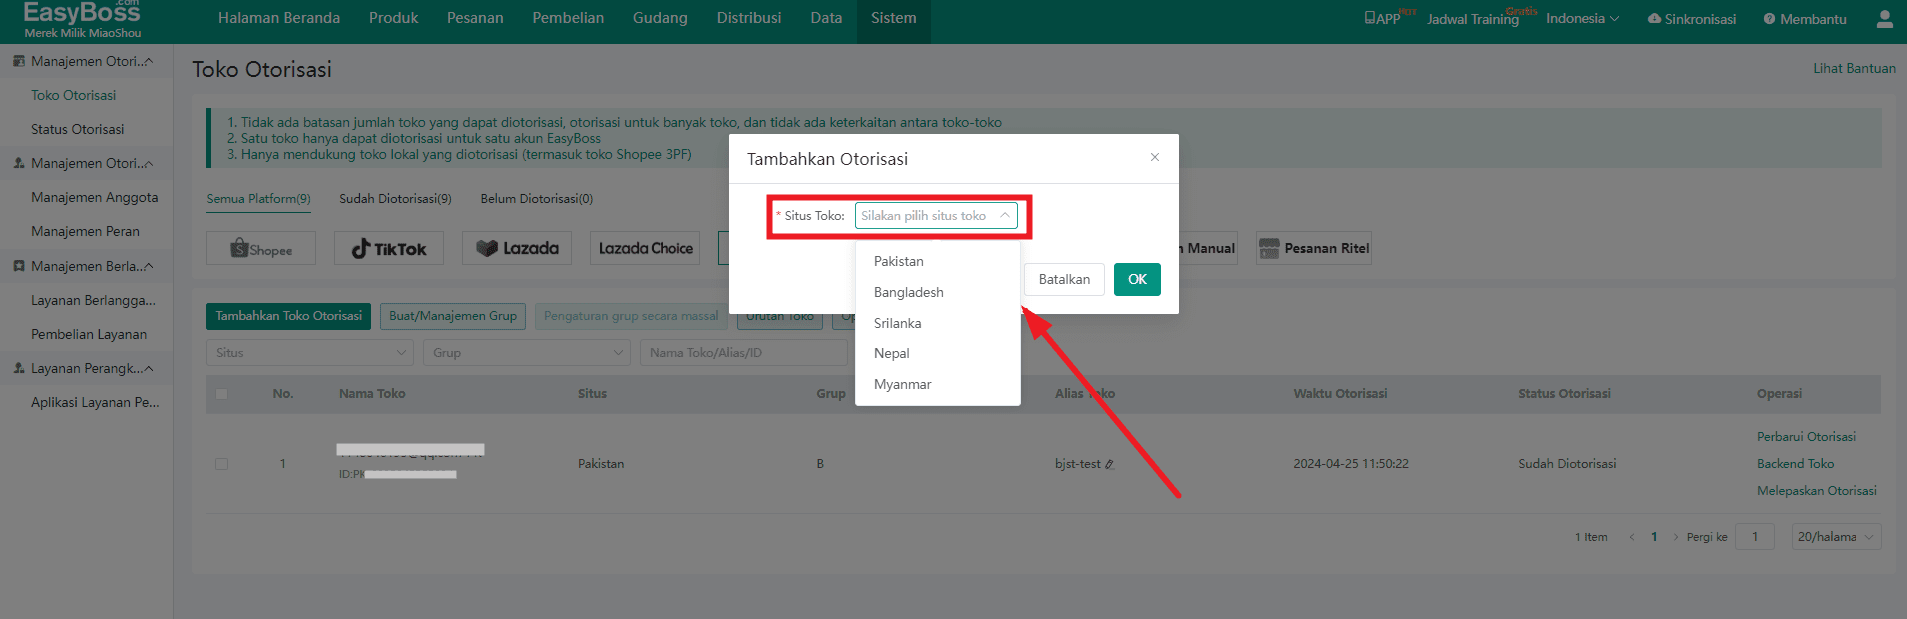1907x619 pixels.
Task: Focus the Pergi ke page number field
Action: click(1755, 537)
